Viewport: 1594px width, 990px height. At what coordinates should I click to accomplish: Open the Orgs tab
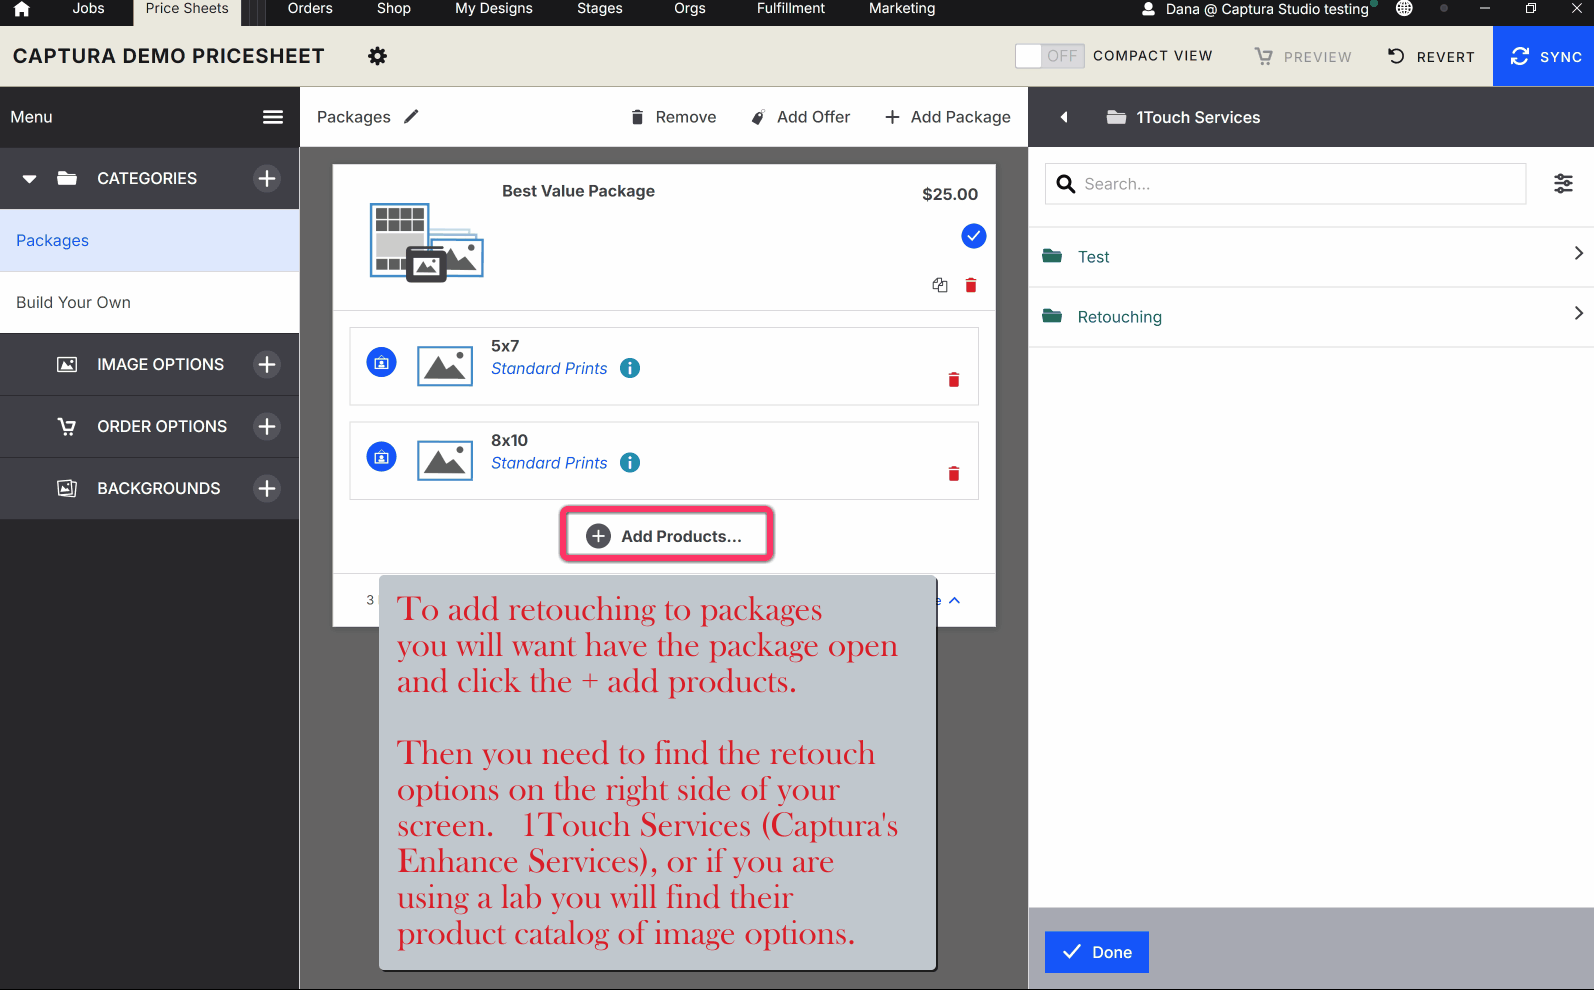(690, 9)
